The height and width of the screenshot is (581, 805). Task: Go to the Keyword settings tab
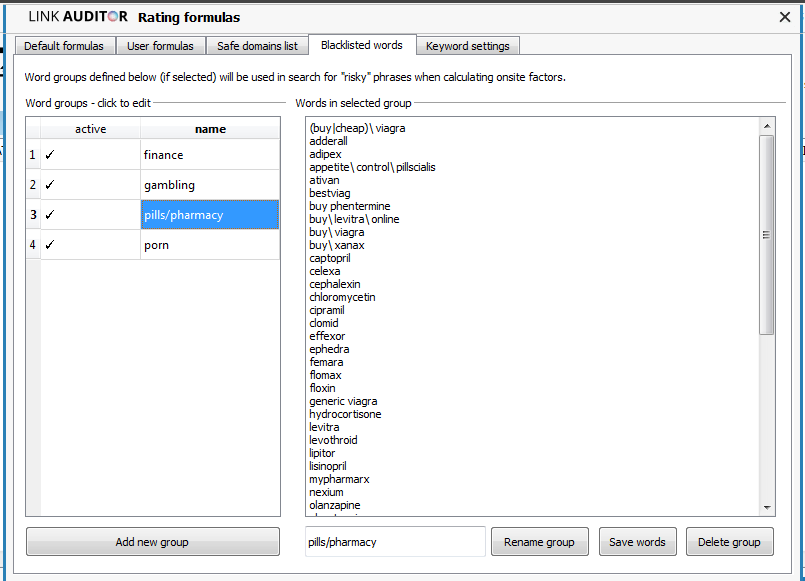point(468,46)
